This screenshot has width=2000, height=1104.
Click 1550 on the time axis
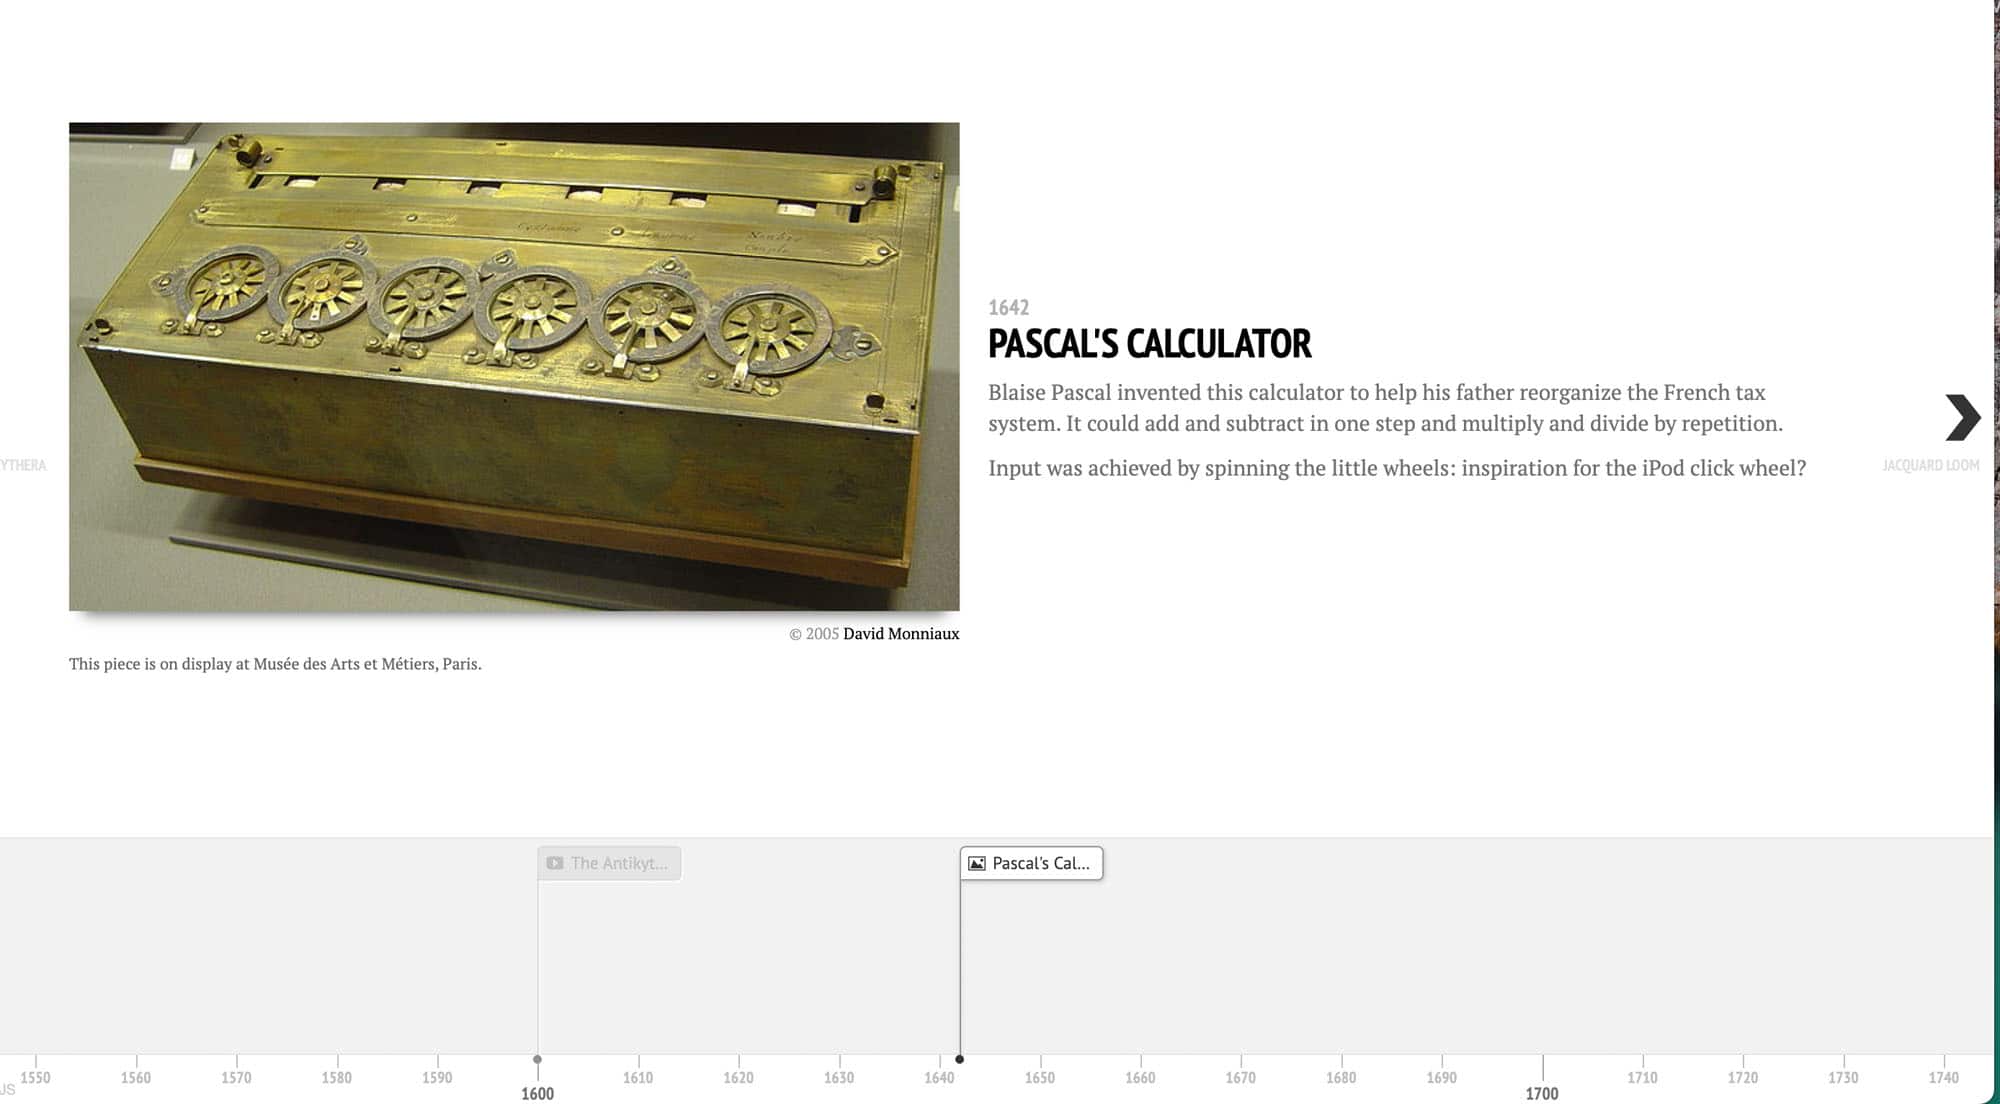pyautogui.click(x=35, y=1078)
